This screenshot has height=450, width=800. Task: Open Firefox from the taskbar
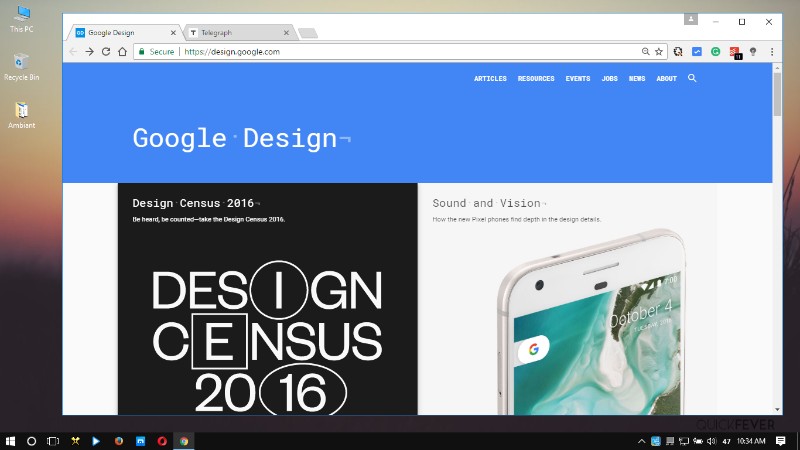tap(118, 441)
